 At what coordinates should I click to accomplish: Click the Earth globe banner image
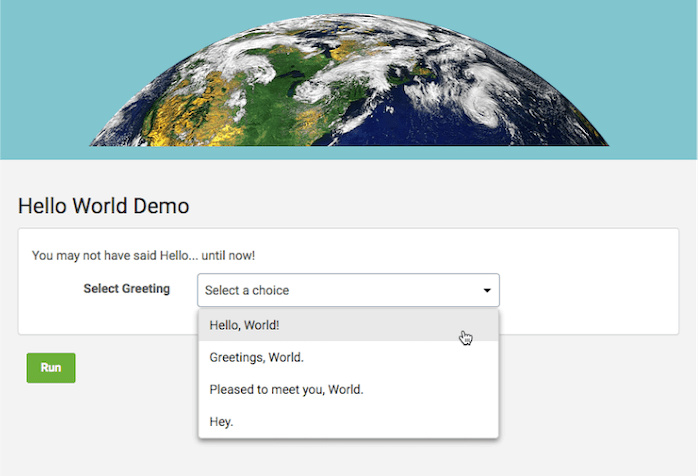pos(349,79)
